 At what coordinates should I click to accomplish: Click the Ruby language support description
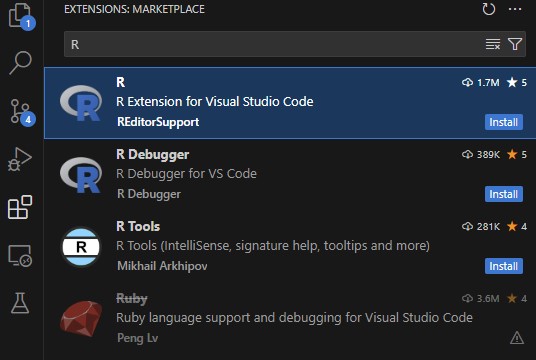(x=294, y=318)
